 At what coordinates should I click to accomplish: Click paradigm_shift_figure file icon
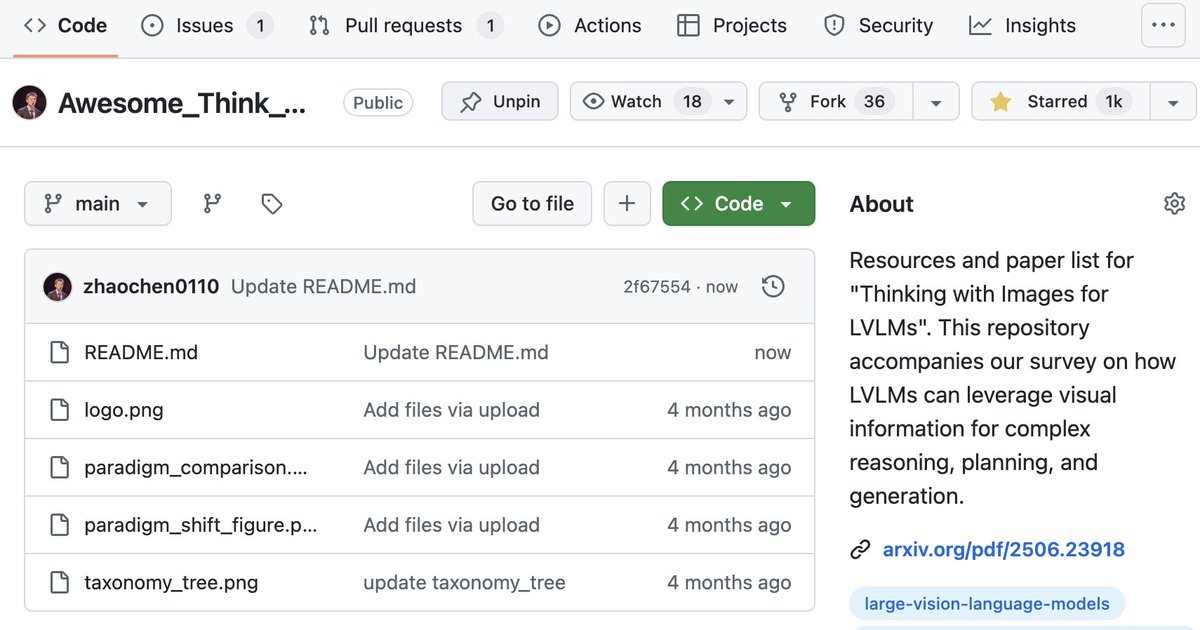[60, 525]
